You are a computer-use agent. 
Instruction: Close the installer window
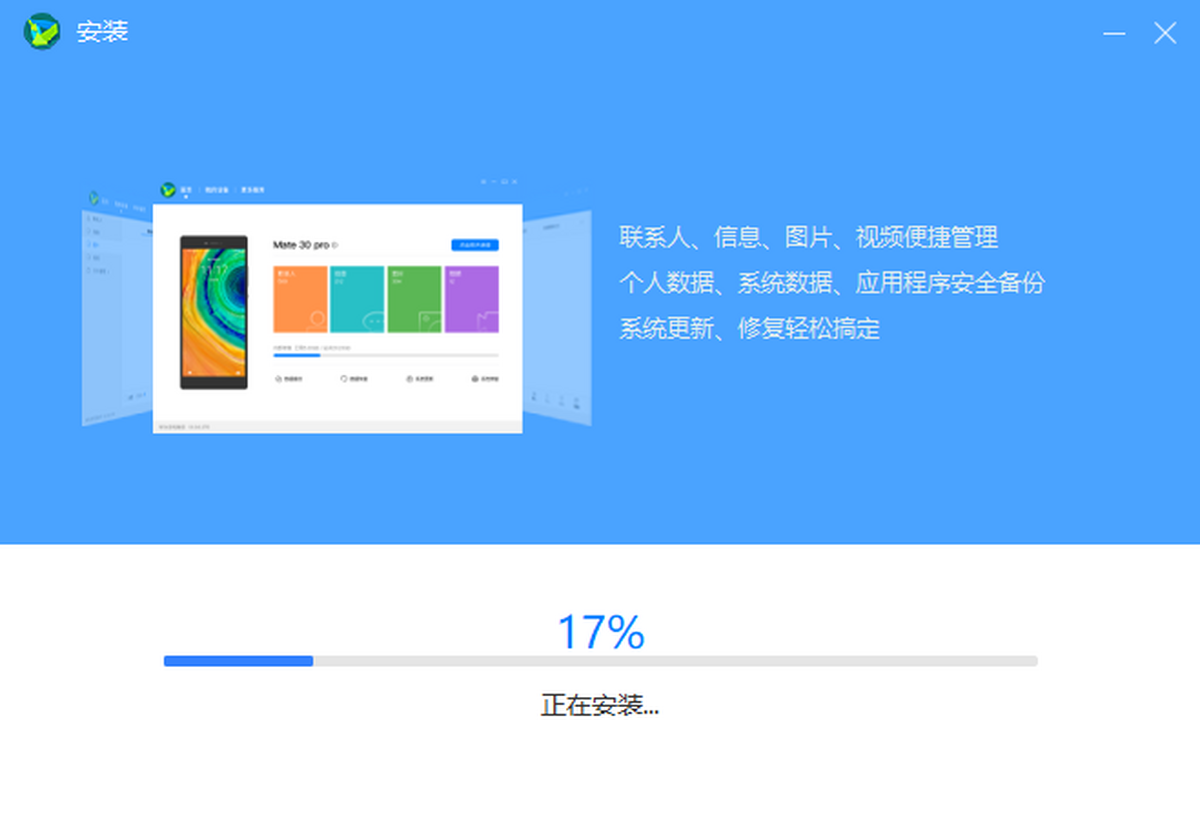click(x=1165, y=33)
